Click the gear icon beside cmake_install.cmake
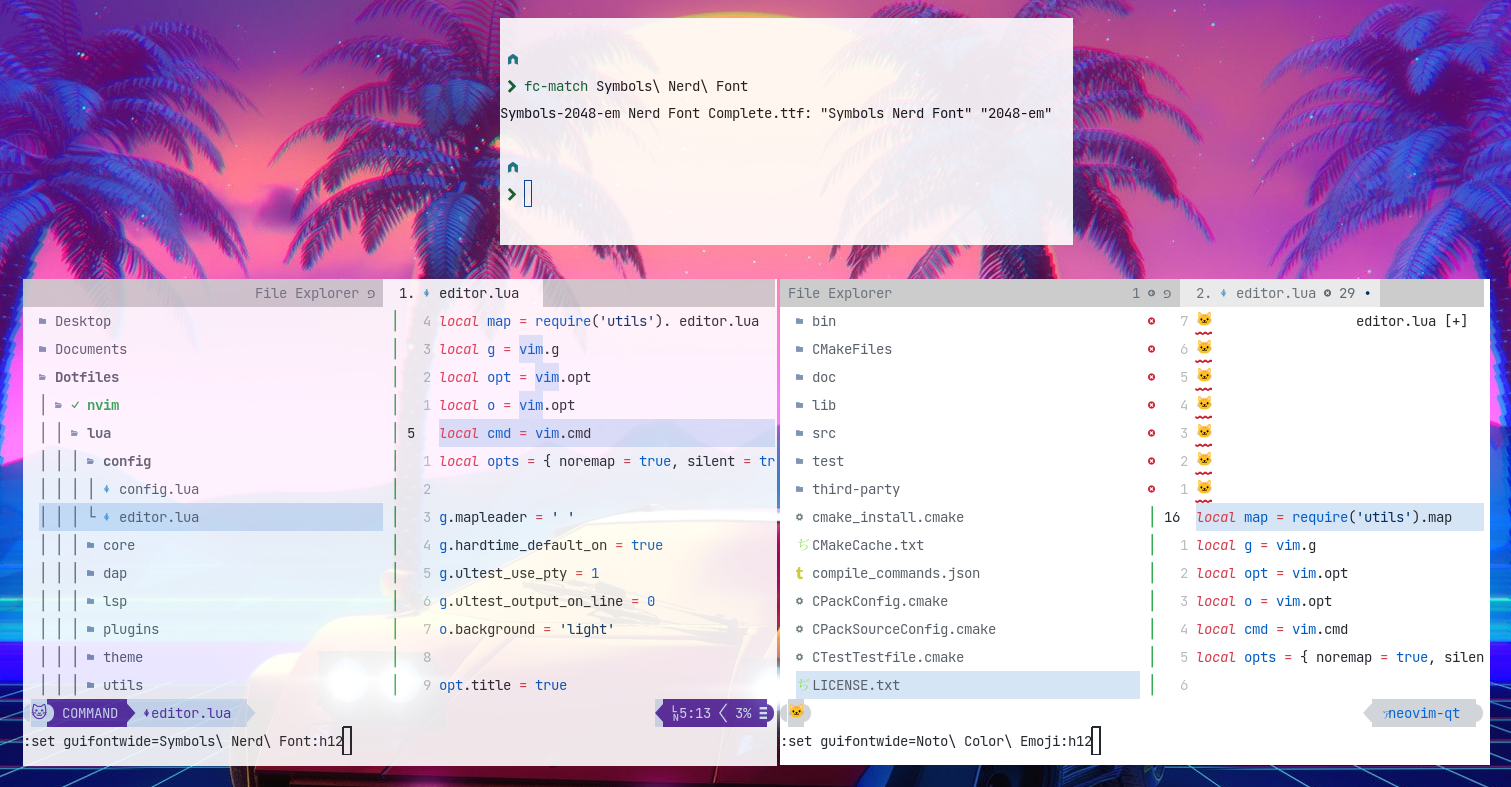The width and height of the screenshot is (1511, 787). [x=797, y=517]
